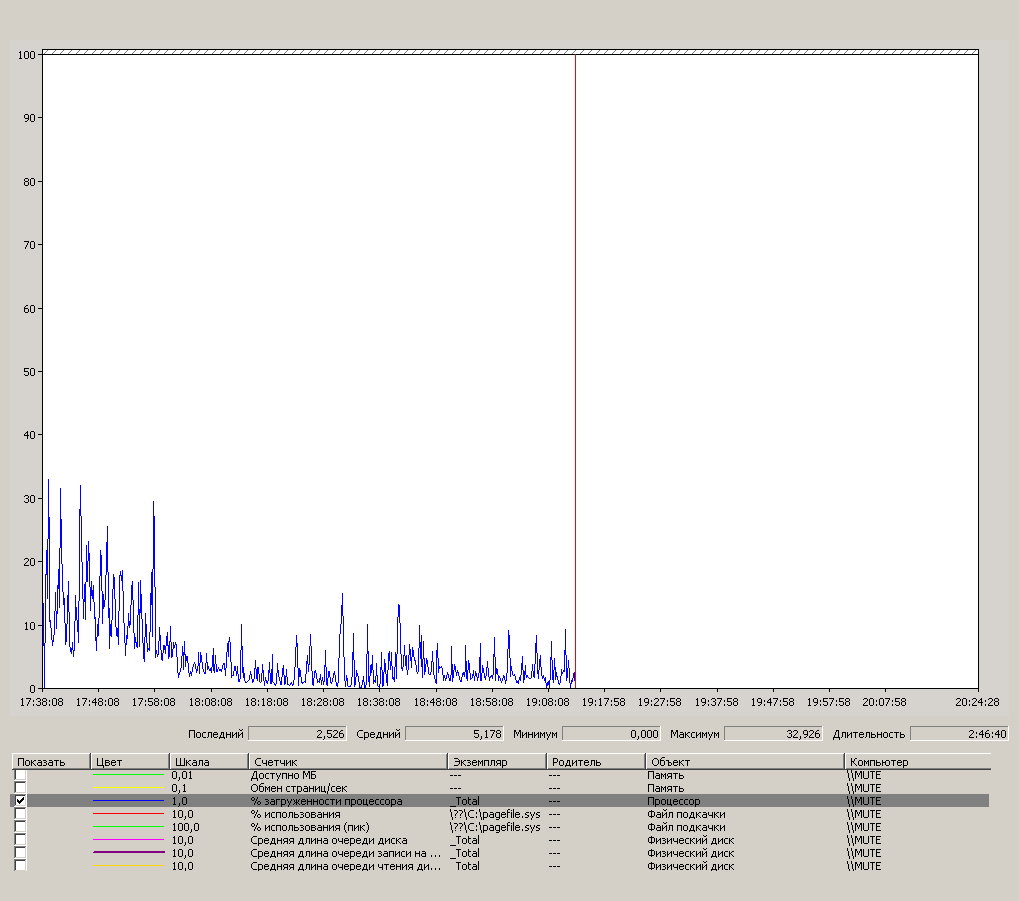Sort counters by "Экземпляр" header
1019x901 pixels.
(496, 762)
